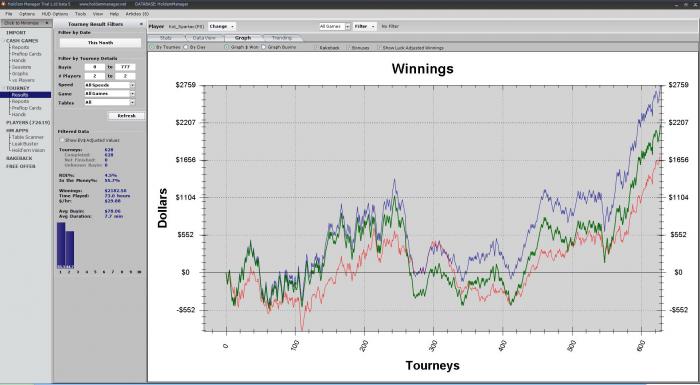Image resolution: width=700 pixels, height=385 pixels.
Task: Open Hold'em Vision app
Action: (x=28, y=151)
